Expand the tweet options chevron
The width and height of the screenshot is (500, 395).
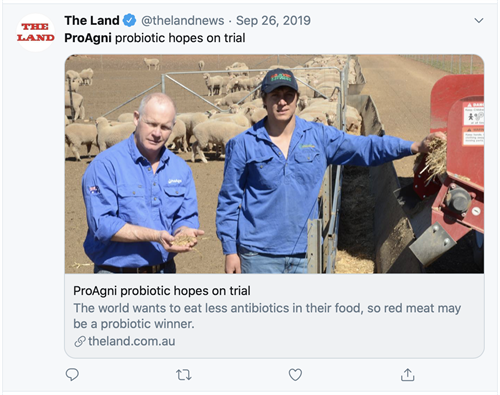[x=479, y=21]
